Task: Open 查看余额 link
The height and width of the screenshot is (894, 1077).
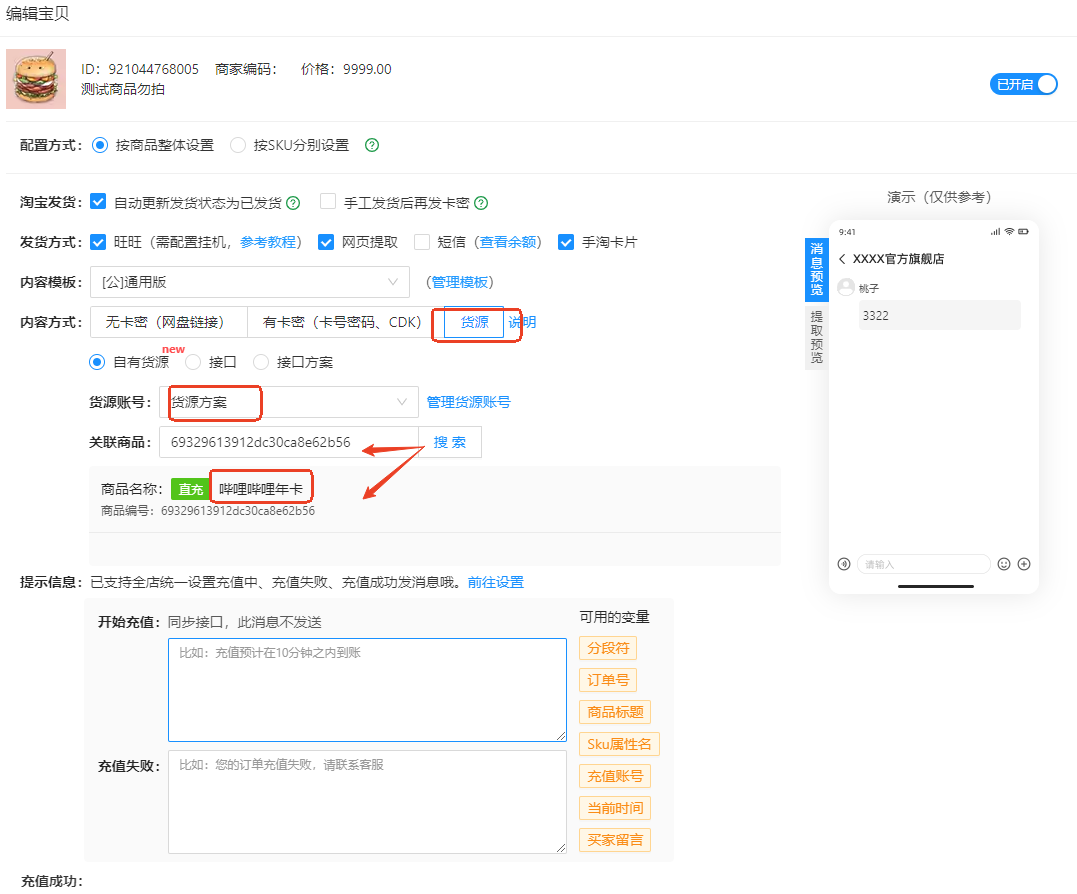Action: [508, 242]
